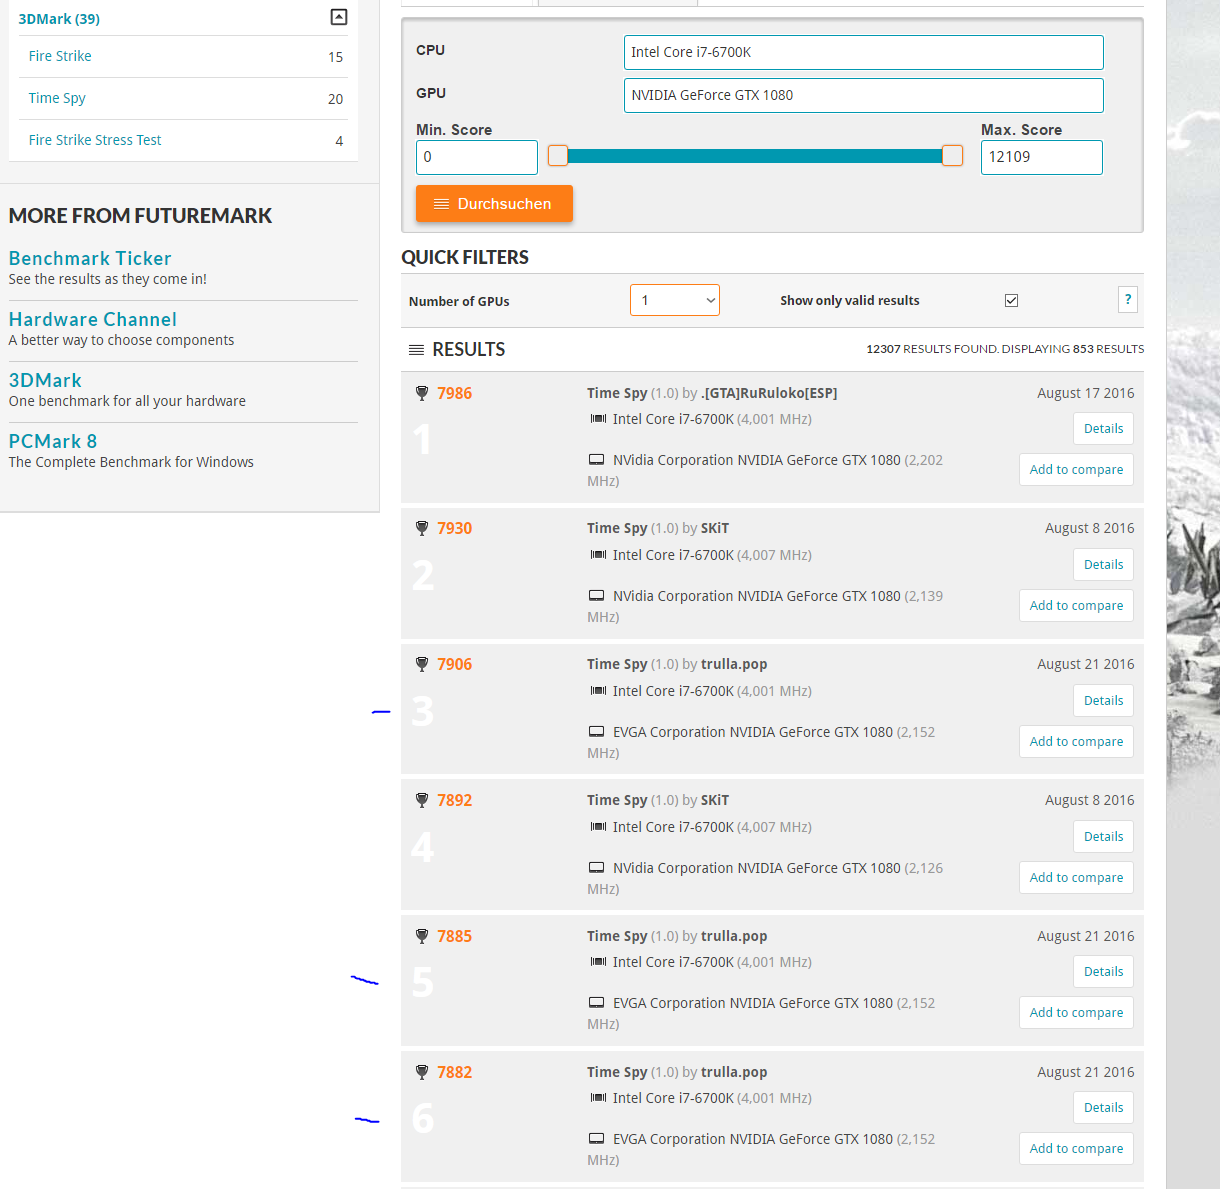Click the Min. Score input field
Image resolution: width=1220 pixels, height=1189 pixels.
click(x=477, y=157)
